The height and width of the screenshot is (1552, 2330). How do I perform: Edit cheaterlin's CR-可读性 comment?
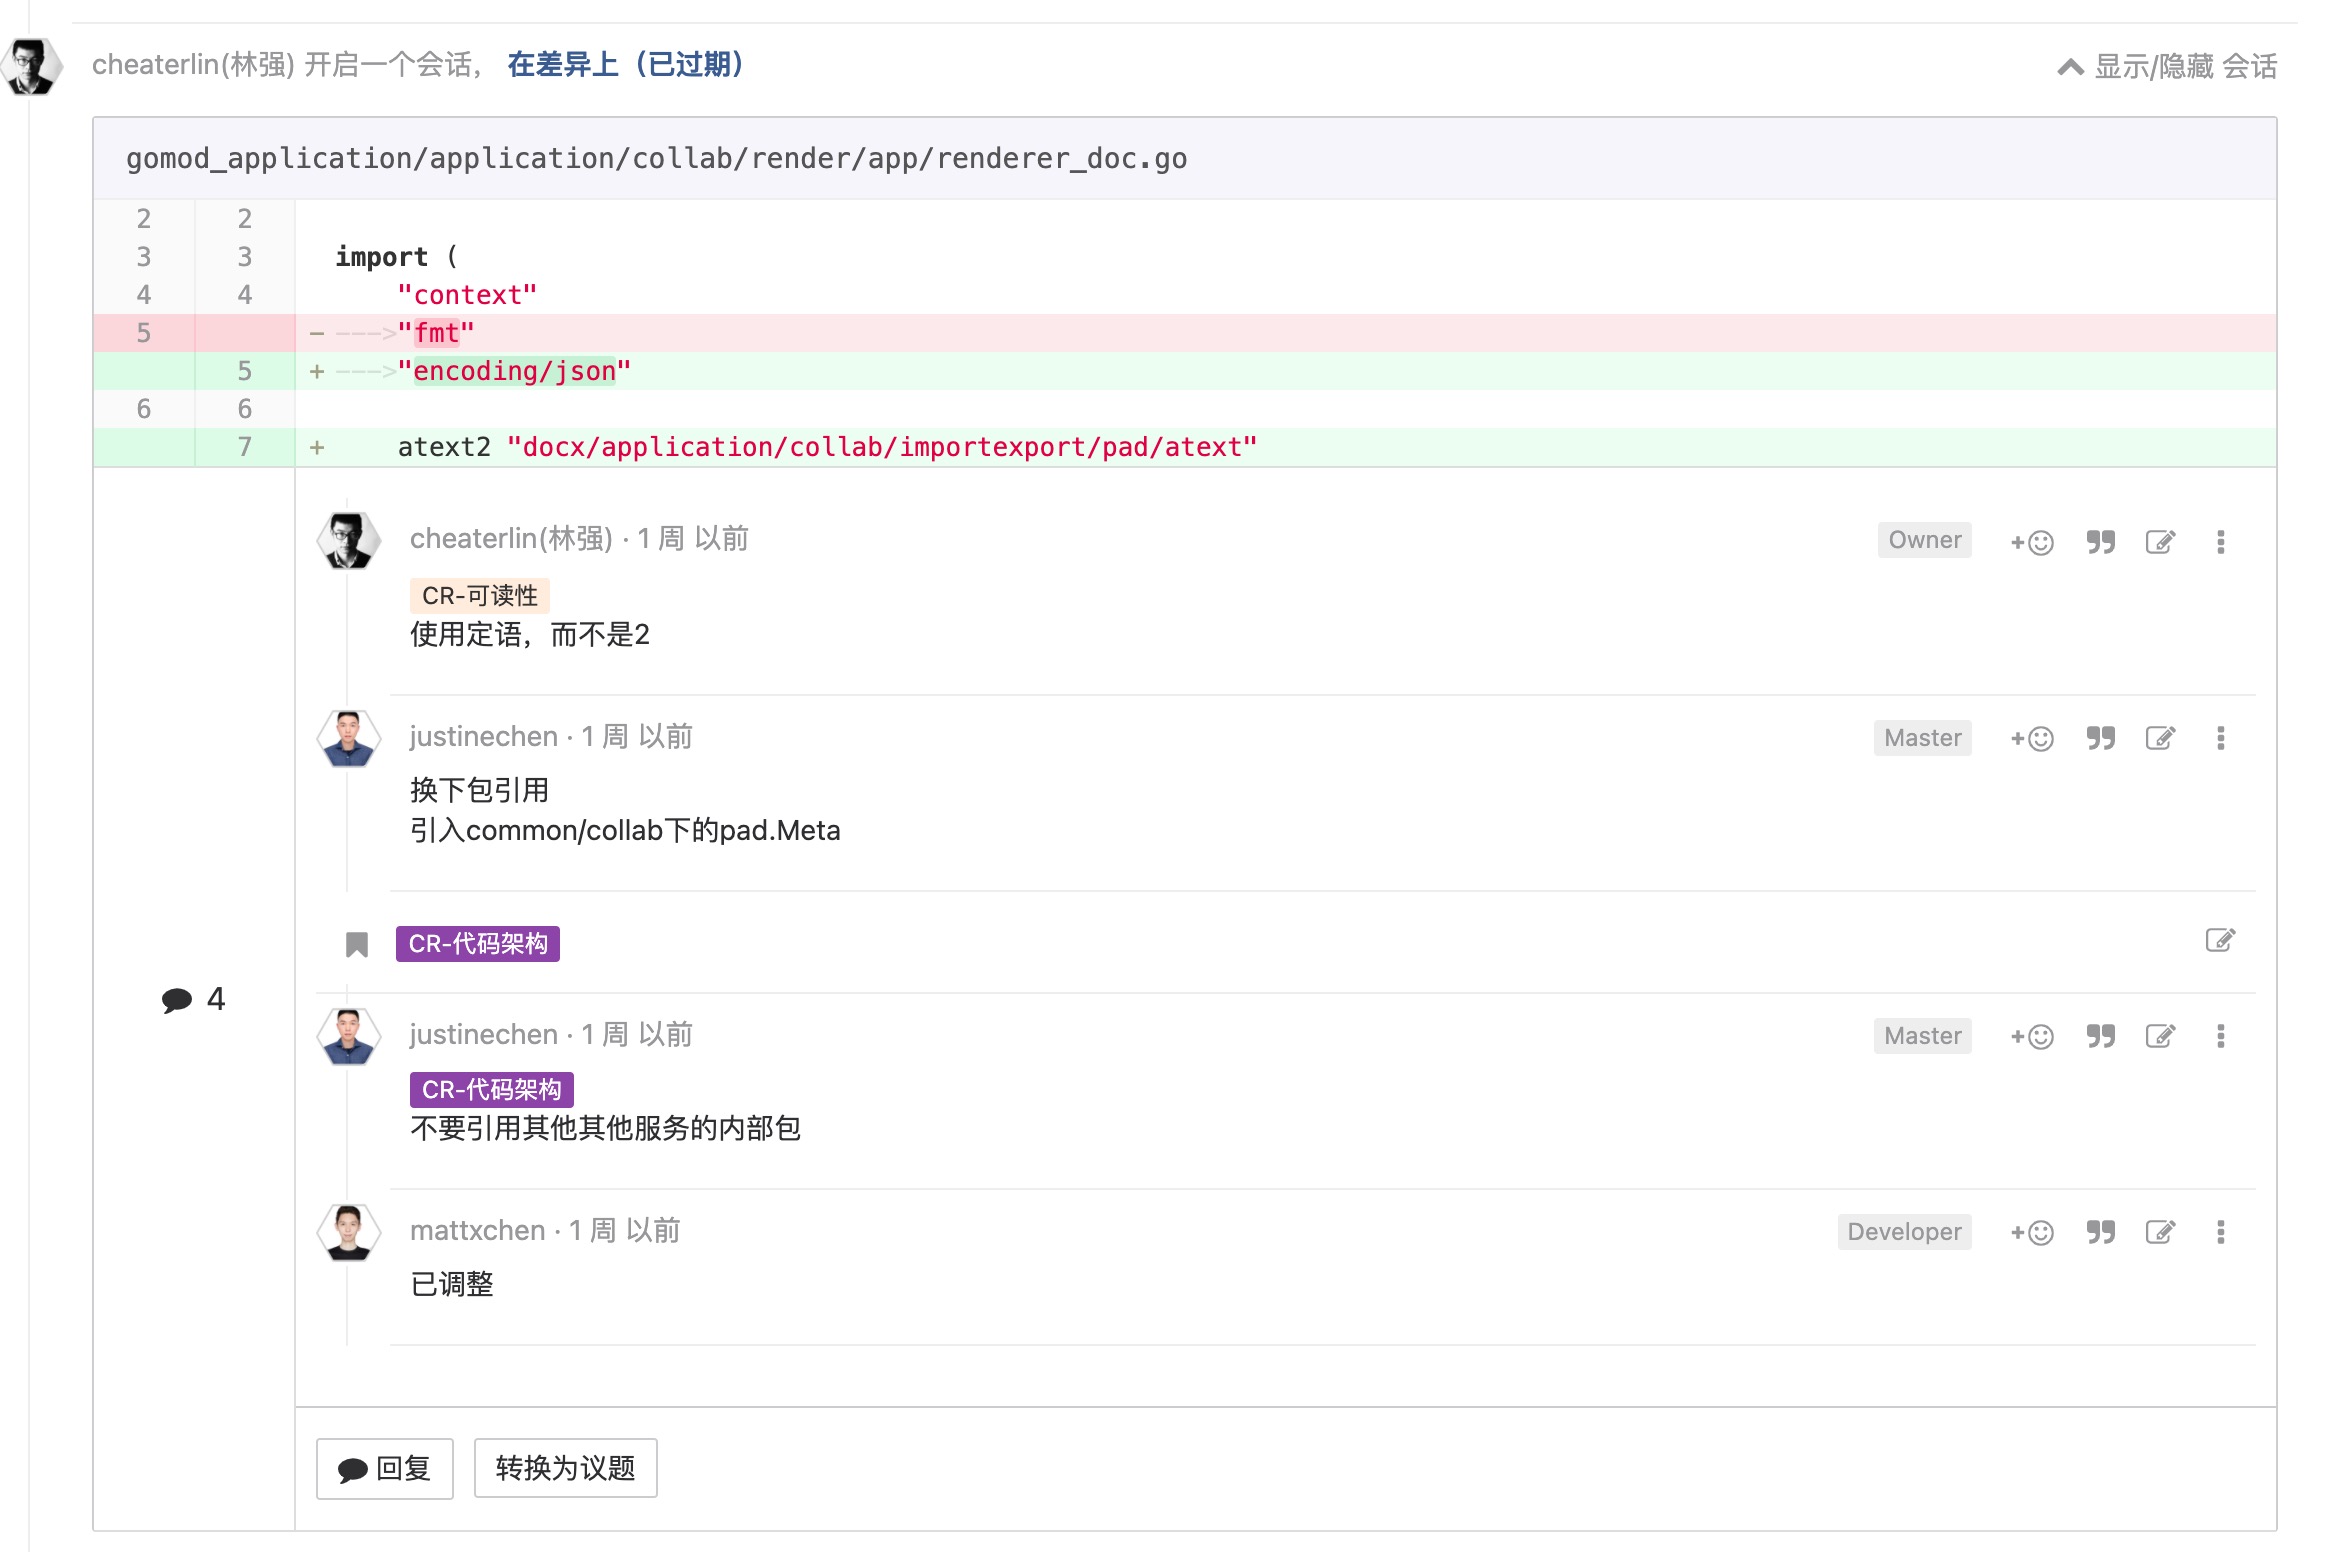pos(2160,542)
